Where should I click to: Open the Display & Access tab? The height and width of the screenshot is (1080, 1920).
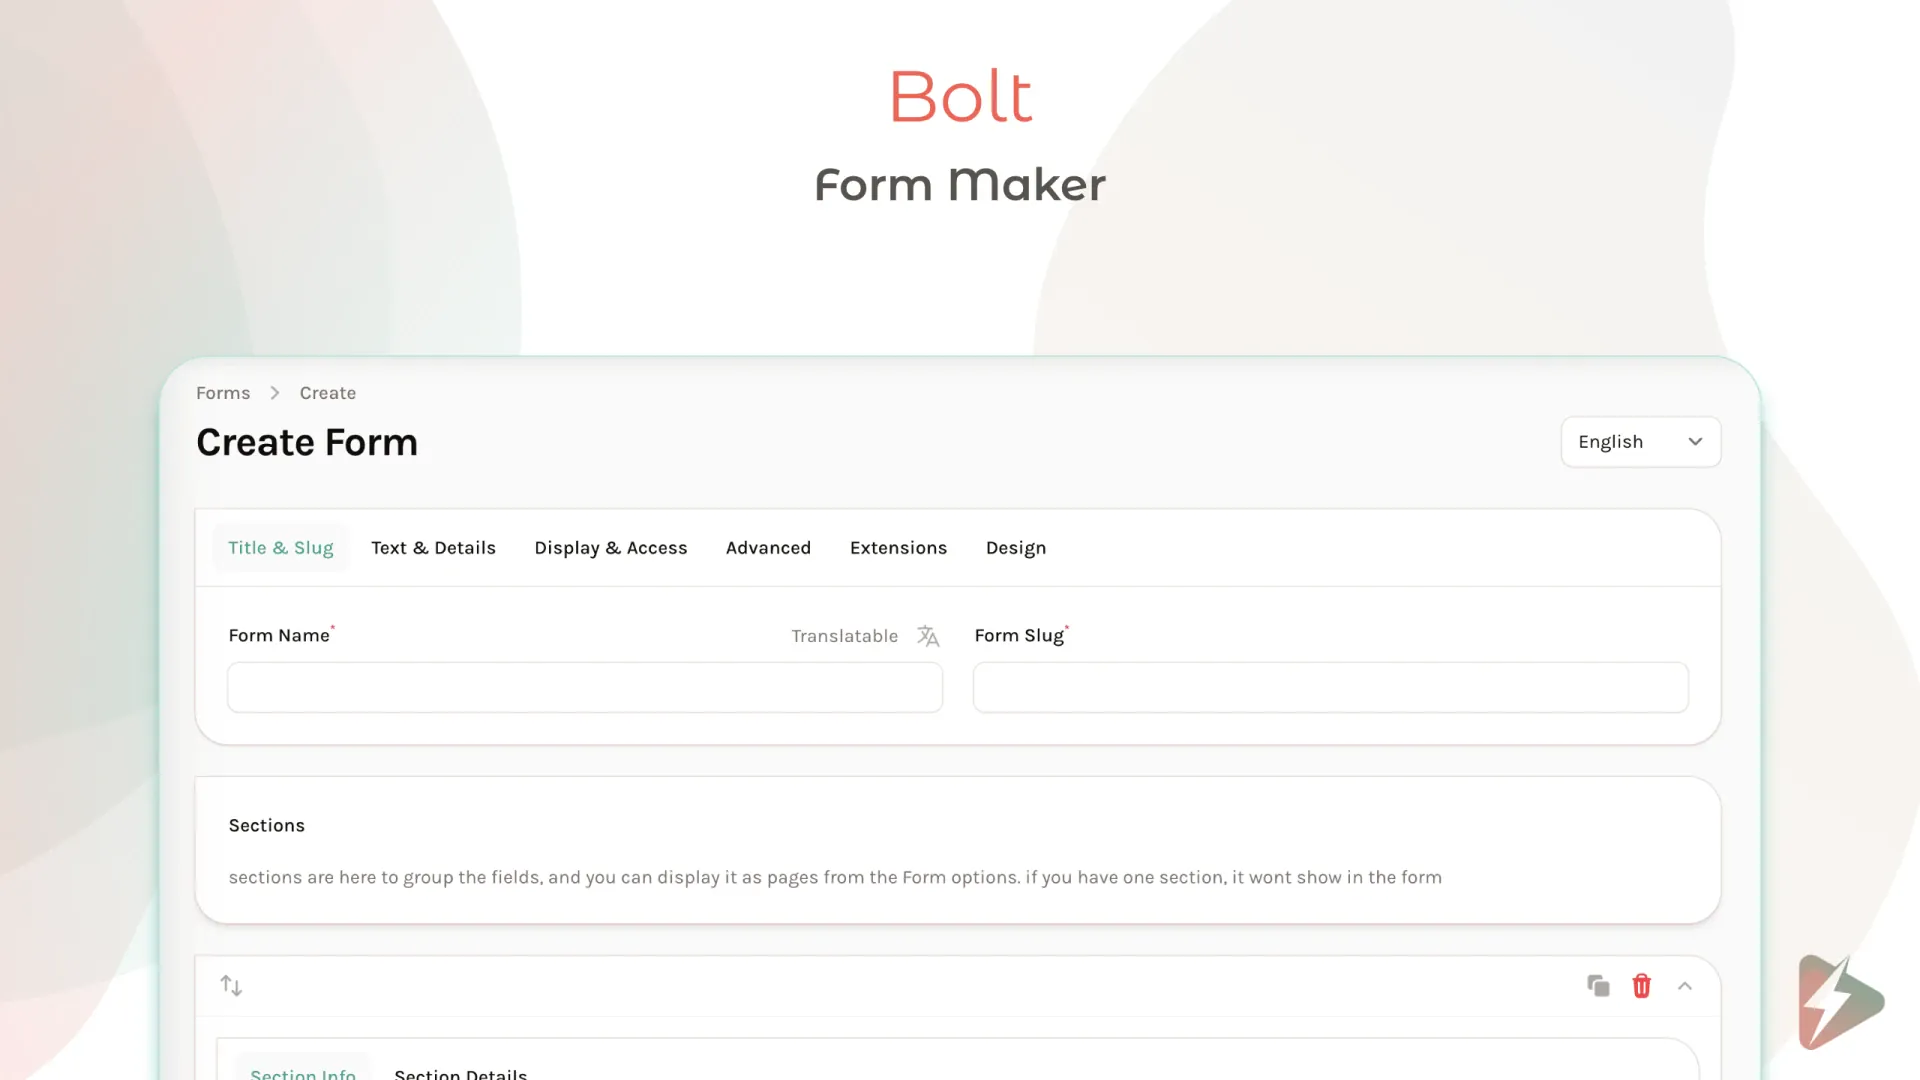[611, 547]
